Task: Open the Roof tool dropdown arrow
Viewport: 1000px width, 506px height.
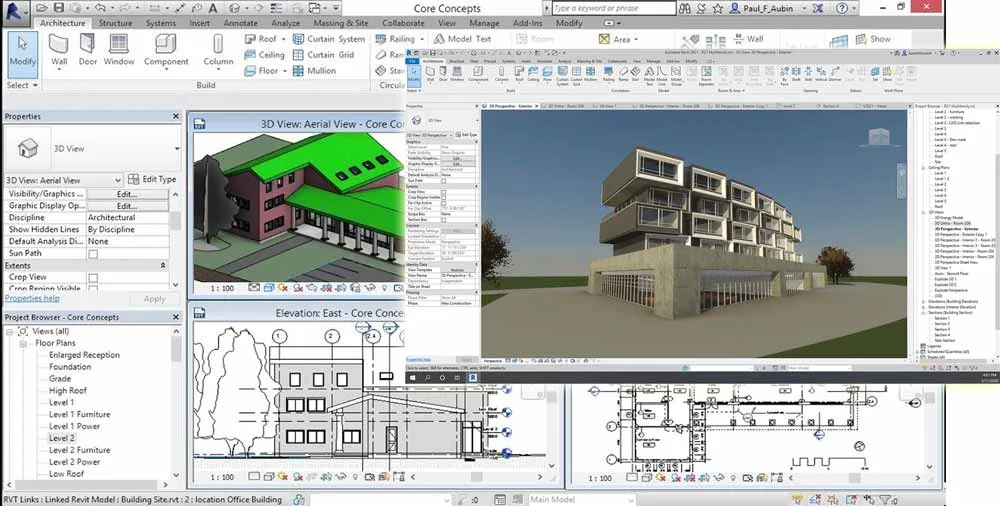Action: (283, 40)
